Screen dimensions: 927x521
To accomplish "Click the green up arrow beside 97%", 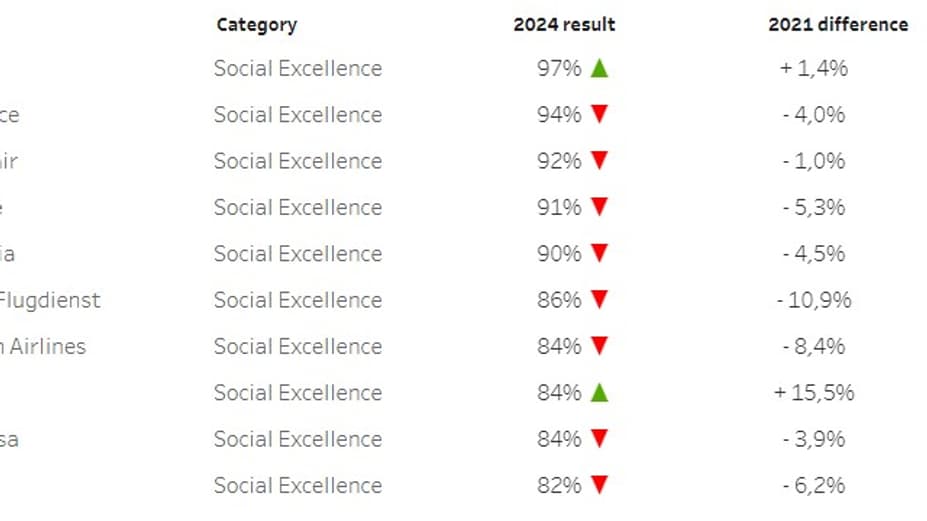I will click(599, 68).
